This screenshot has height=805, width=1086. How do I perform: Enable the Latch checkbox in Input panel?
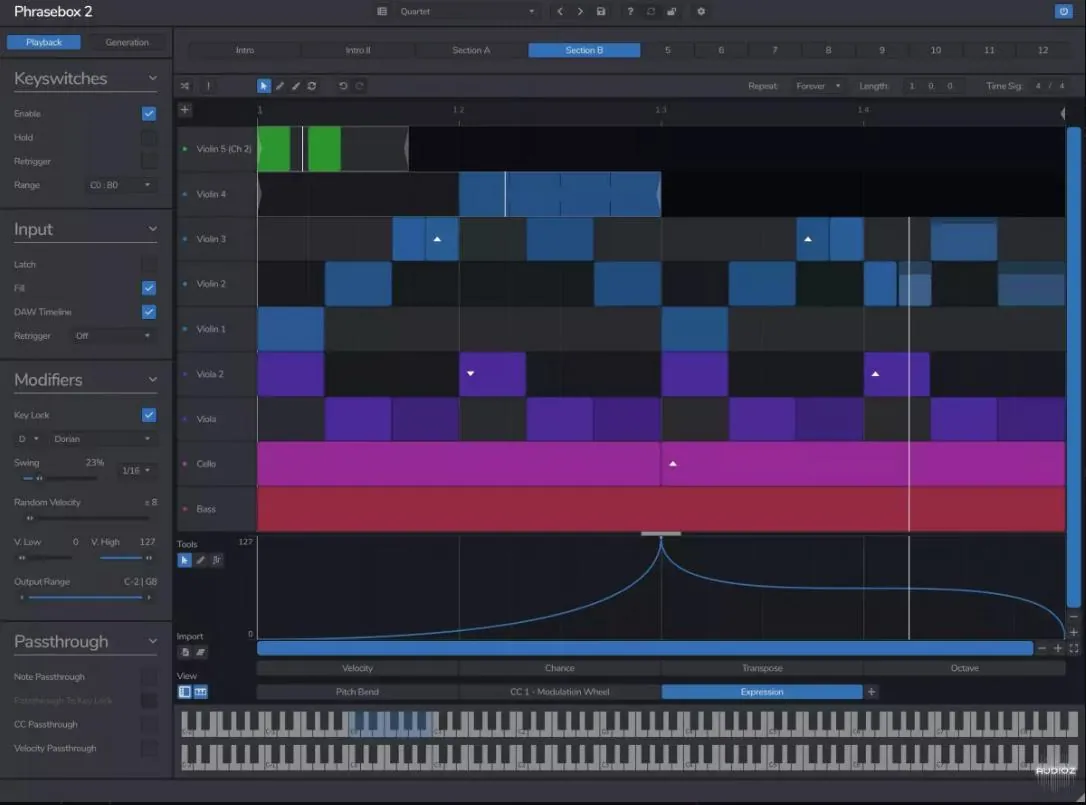coord(148,263)
